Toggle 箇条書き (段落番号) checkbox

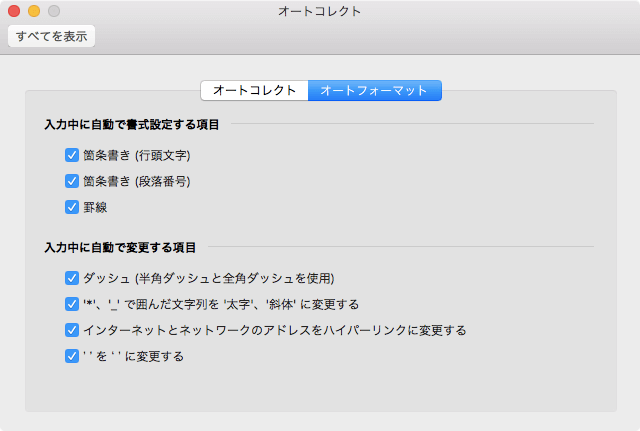72,181
